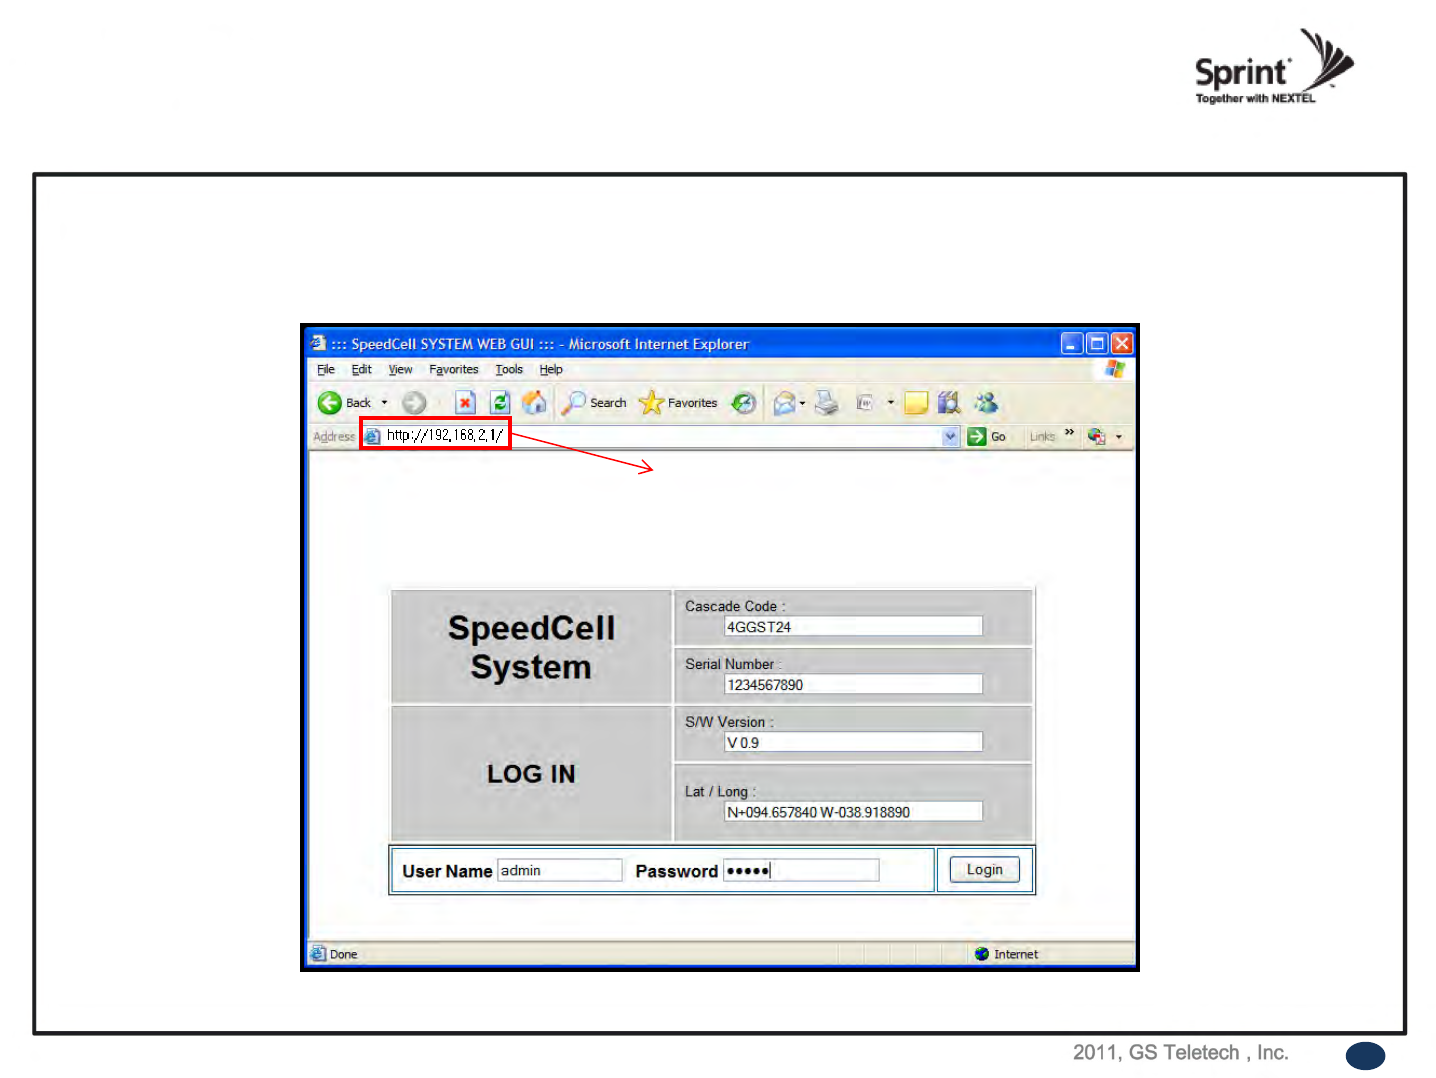1436x1078 pixels.
Task: Focus the User Name input field
Action: 560,871
